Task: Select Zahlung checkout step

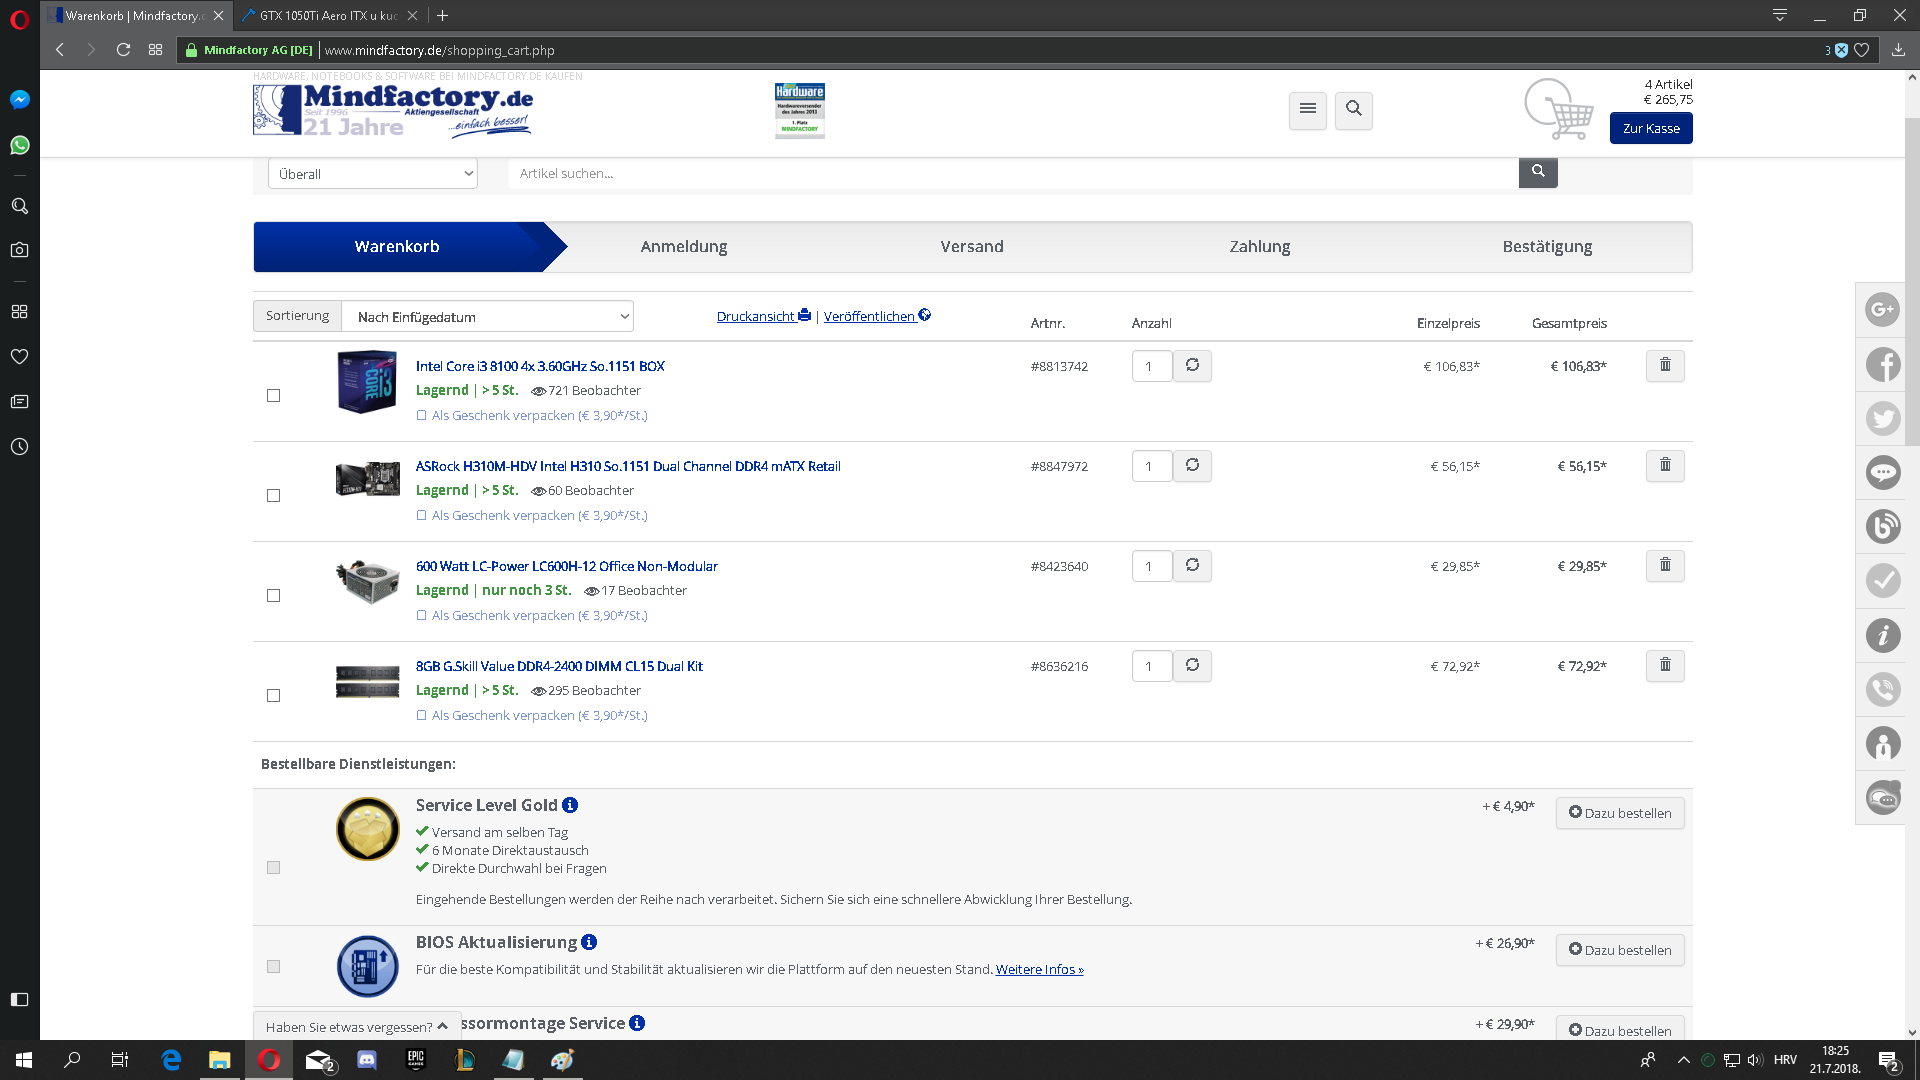Action: [x=1260, y=247]
